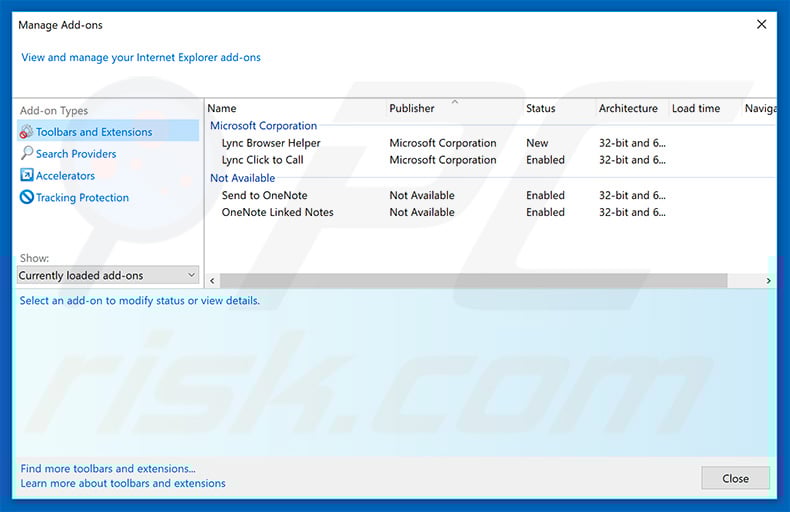Select Toolbars and Extensions add-on type
This screenshot has width=790, height=512.
pos(108,131)
